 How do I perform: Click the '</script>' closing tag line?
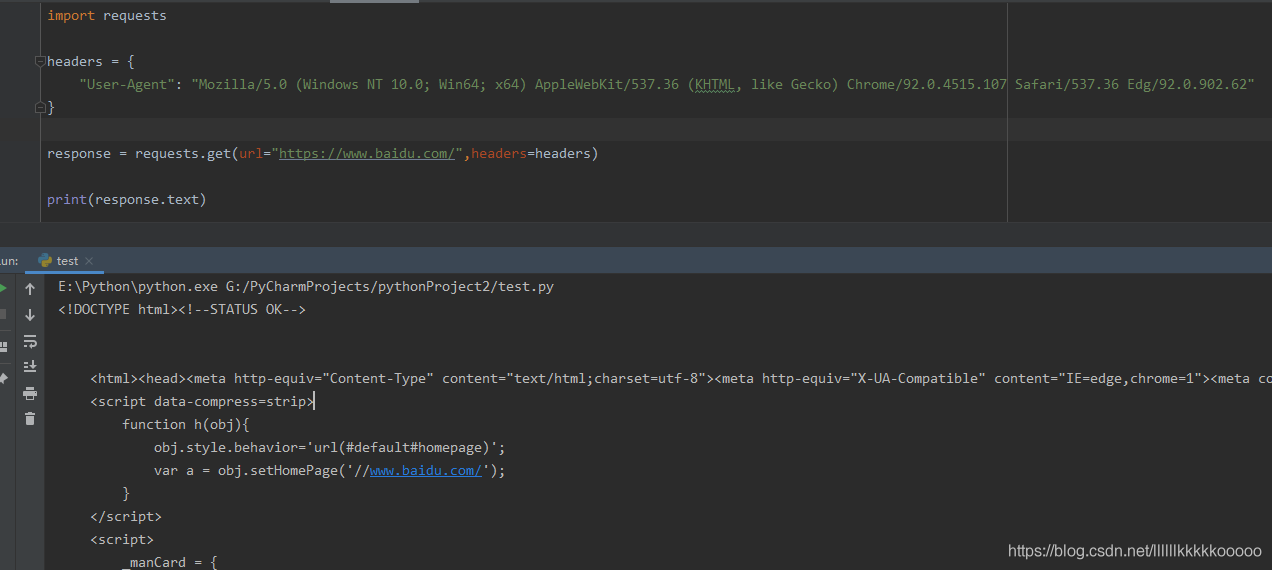[x=126, y=516]
